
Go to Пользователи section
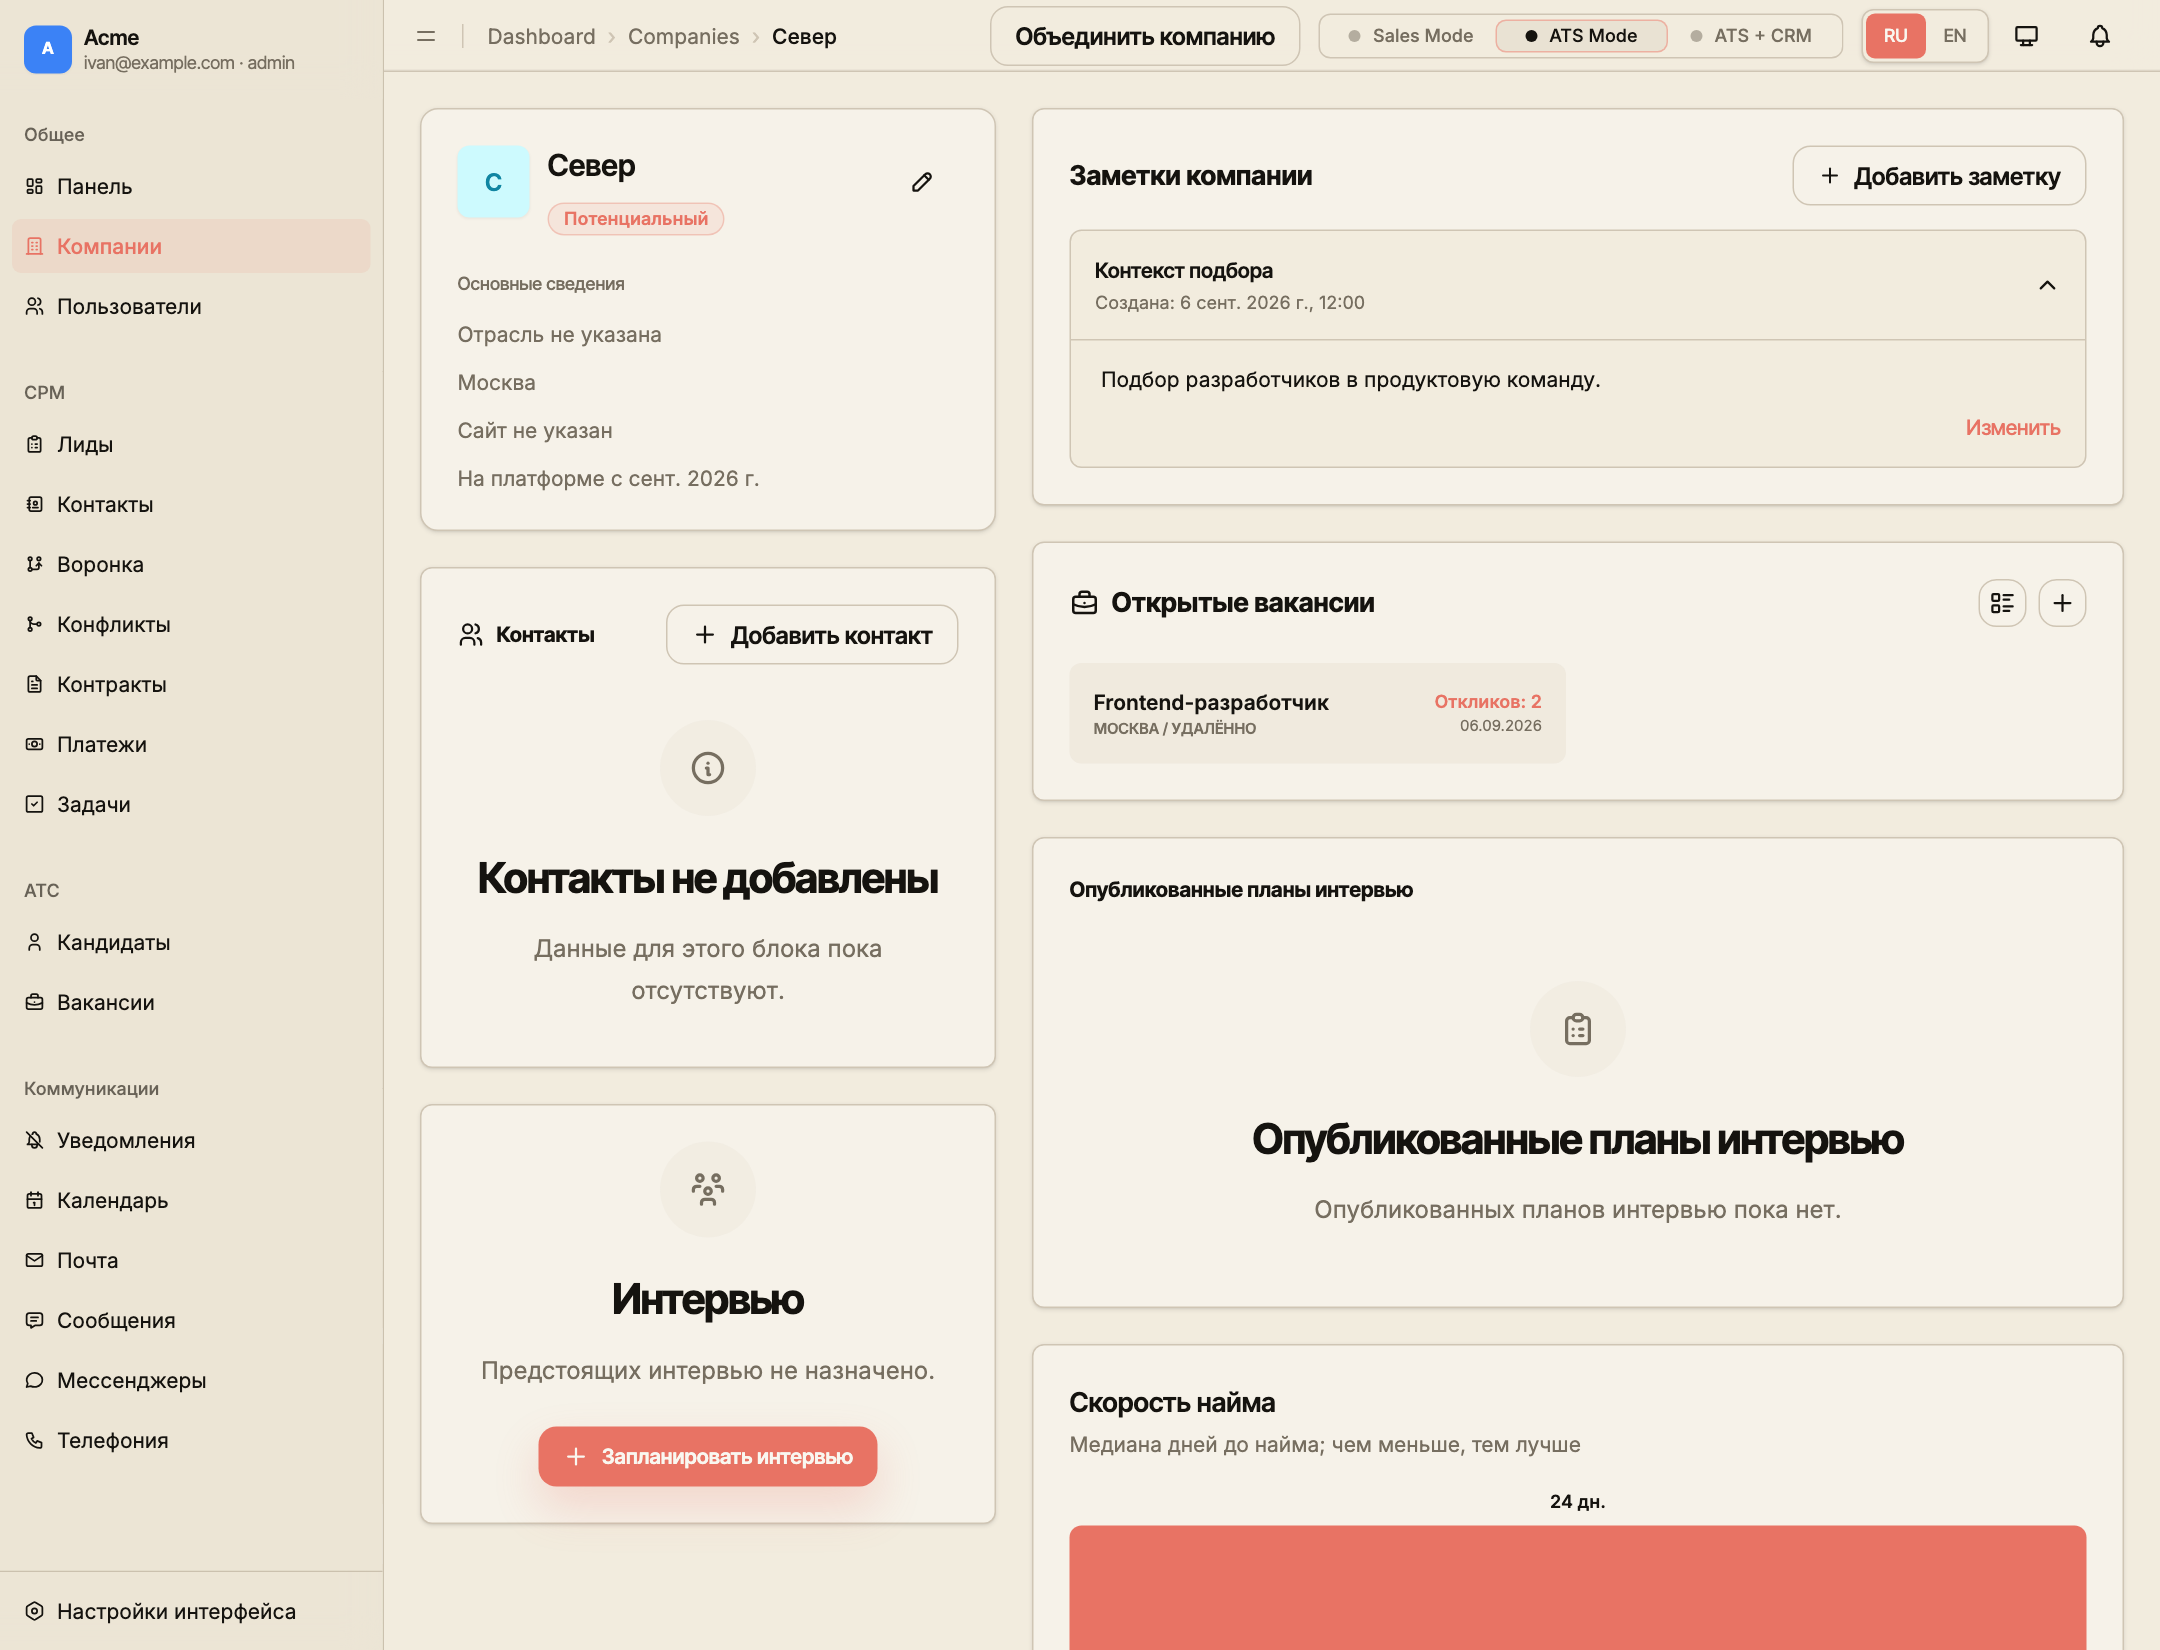[x=191, y=306]
